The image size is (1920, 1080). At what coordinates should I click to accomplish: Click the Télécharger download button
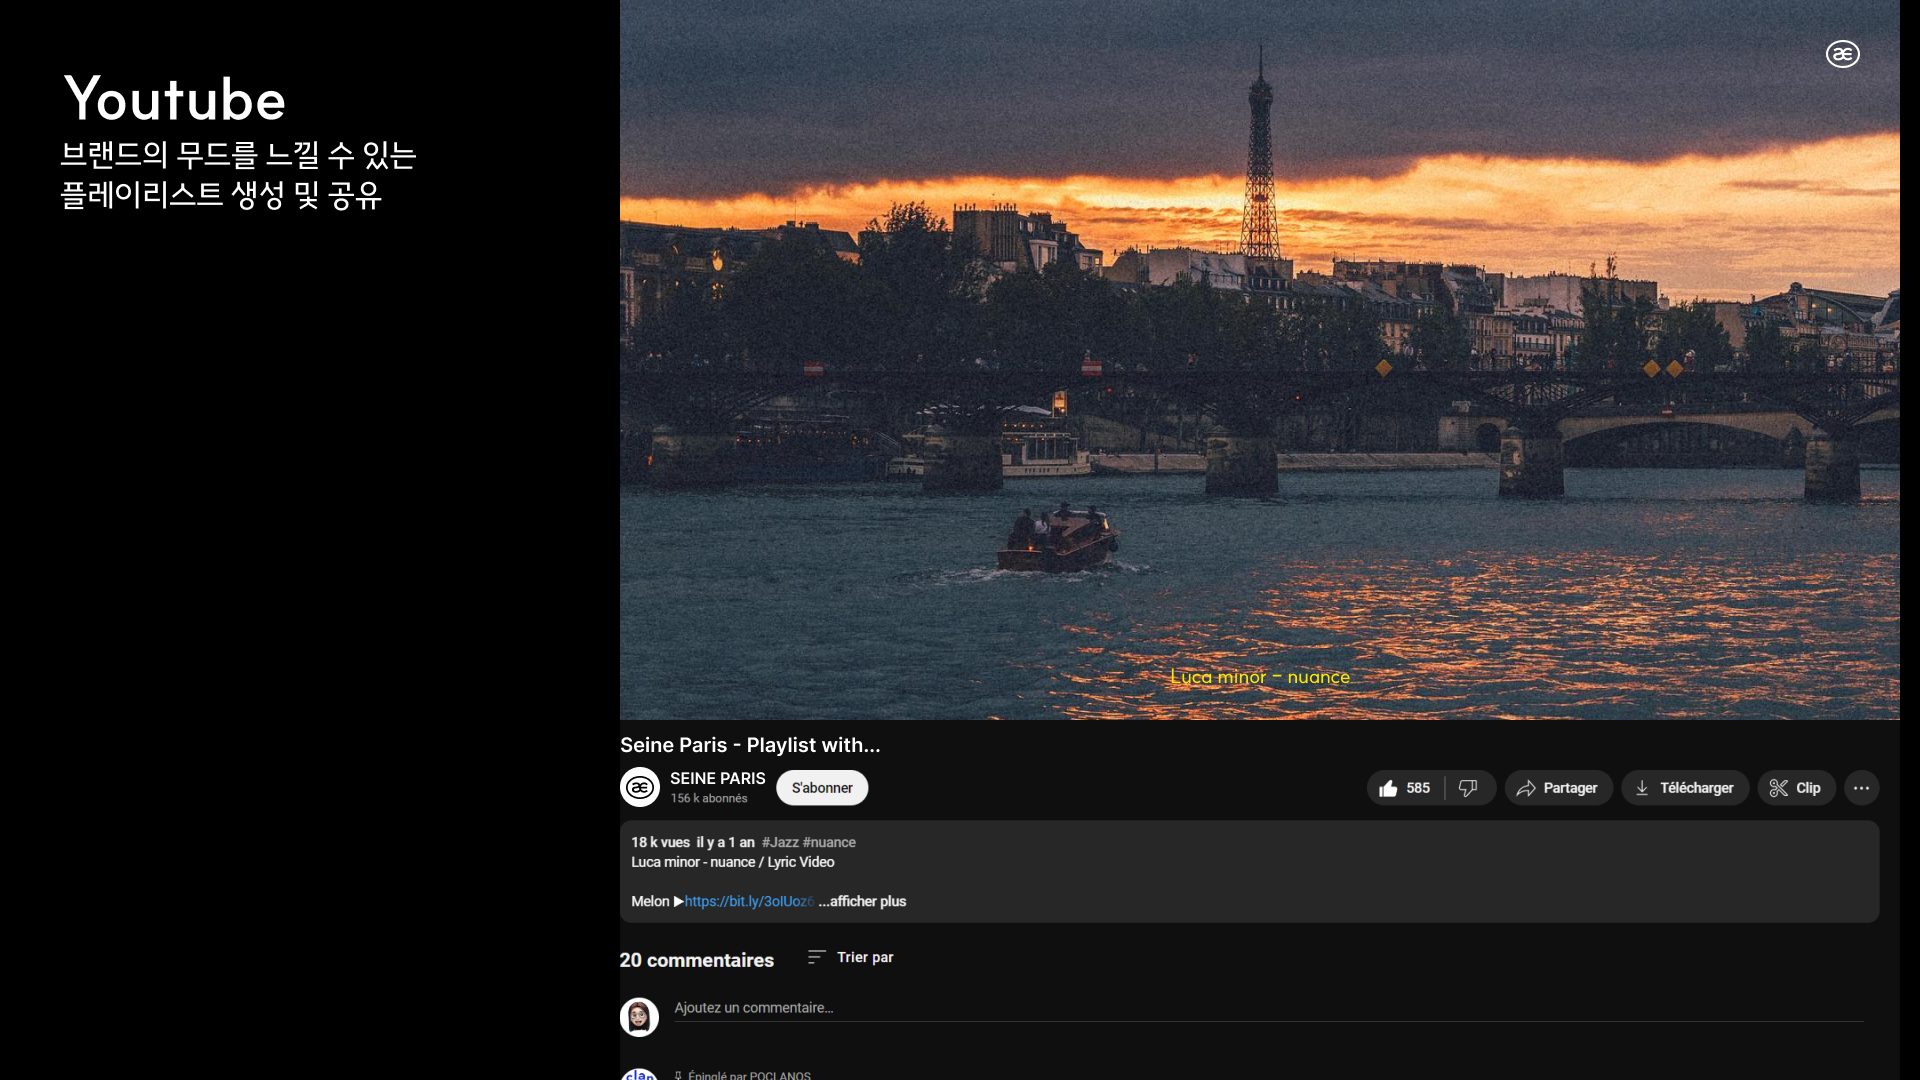coord(1684,788)
